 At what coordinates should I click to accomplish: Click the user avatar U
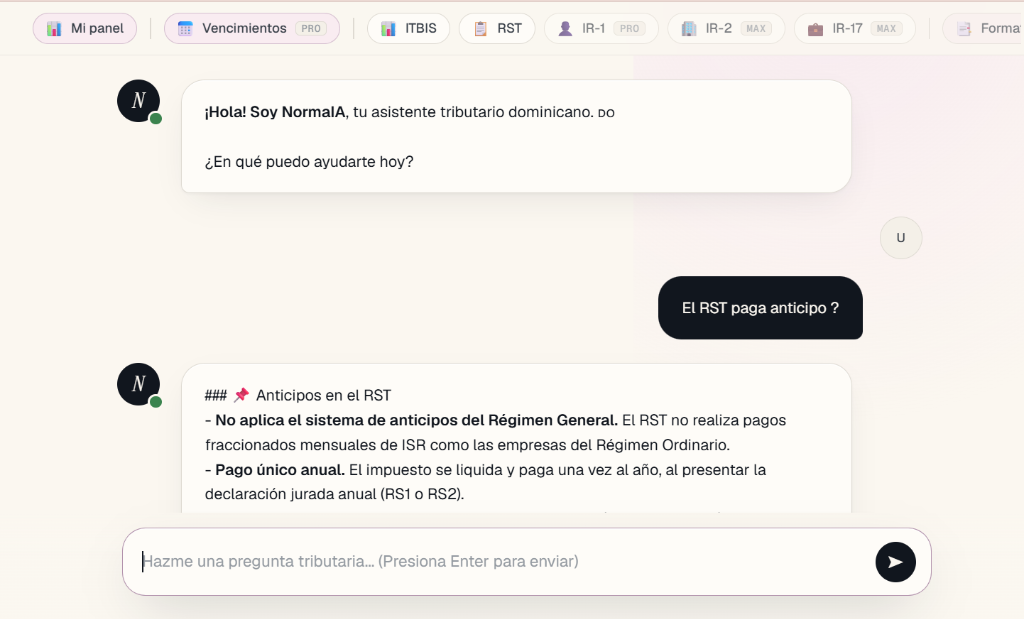coord(901,238)
